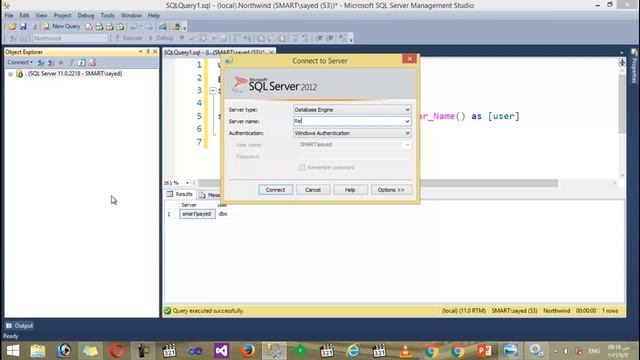Screen dimensions: 640x360
Task: Close the Connect to Server dialog
Action: (409, 59)
